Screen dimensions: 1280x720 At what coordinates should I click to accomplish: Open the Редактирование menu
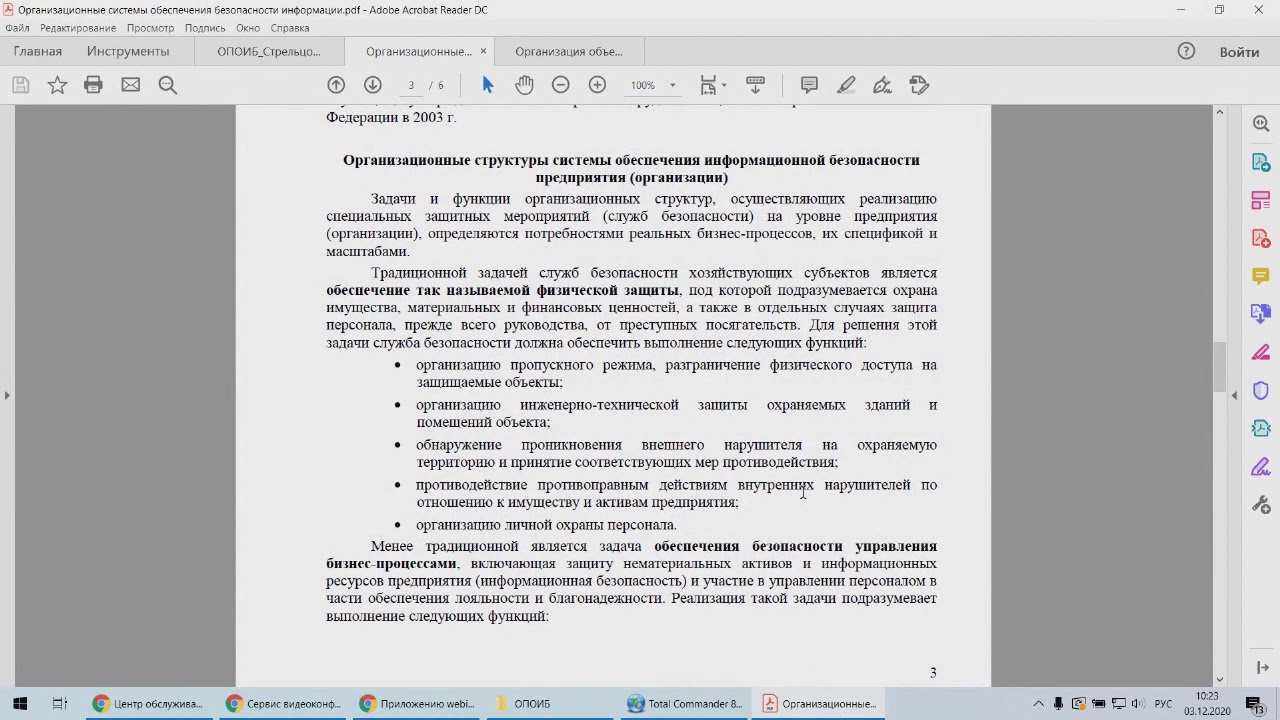point(78,28)
